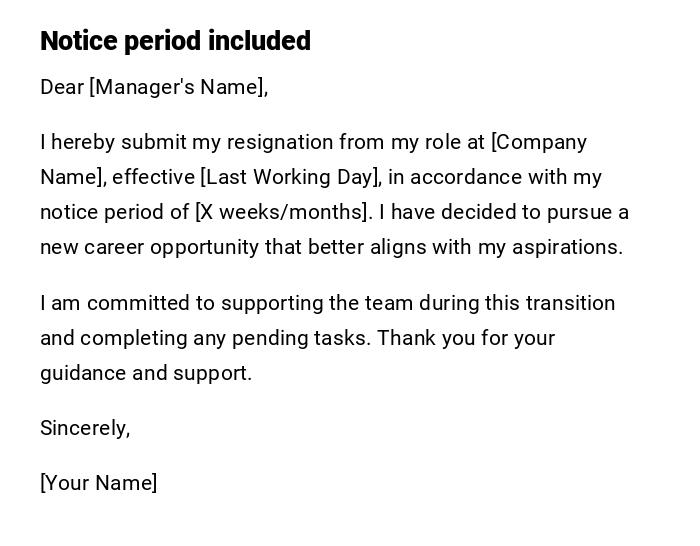Image resolution: width=700 pixels, height=546 pixels.
Task: Select the [Manager's Name] placeholder
Action: click(179, 87)
